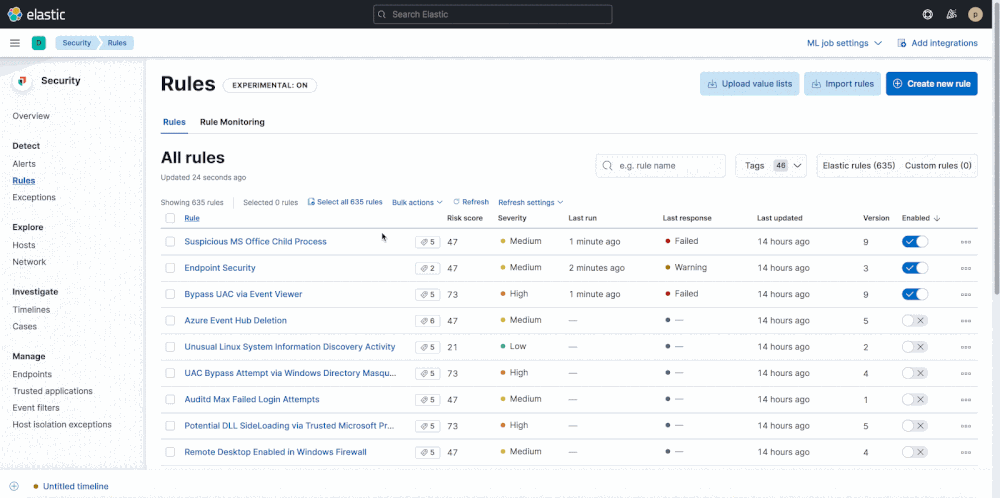
Task: Open Host isolation exceptions page
Action: pyautogui.click(x=62, y=424)
